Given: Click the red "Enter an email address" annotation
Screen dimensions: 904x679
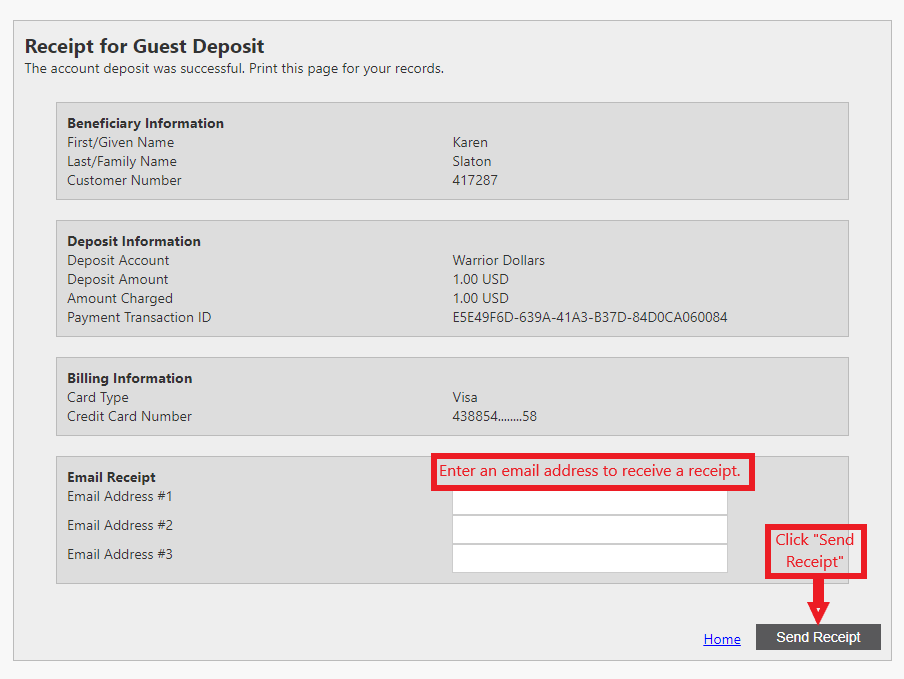Looking at the screenshot, I should (x=591, y=471).
